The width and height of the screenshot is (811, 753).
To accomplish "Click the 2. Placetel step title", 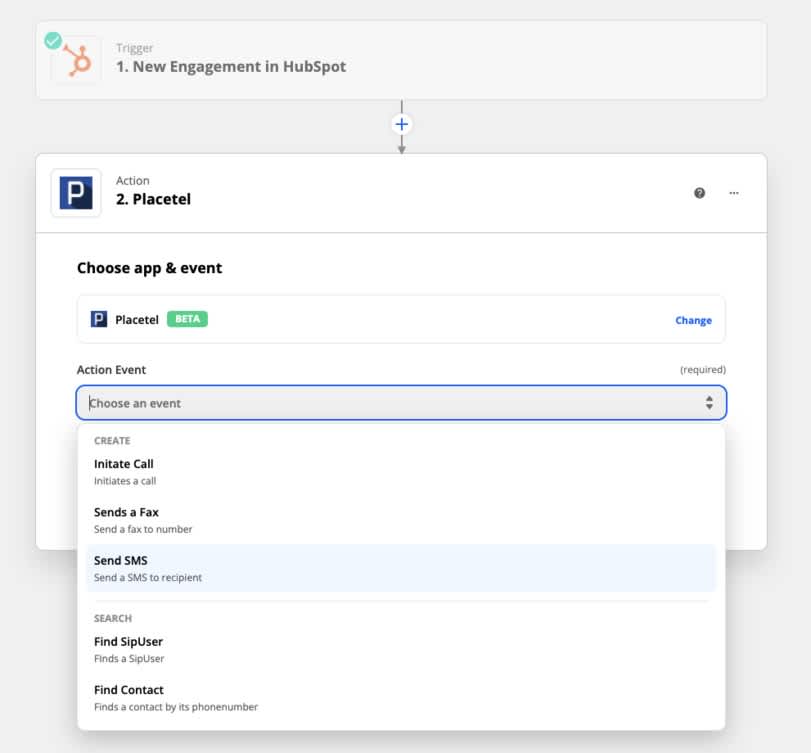I will click(x=153, y=199).
